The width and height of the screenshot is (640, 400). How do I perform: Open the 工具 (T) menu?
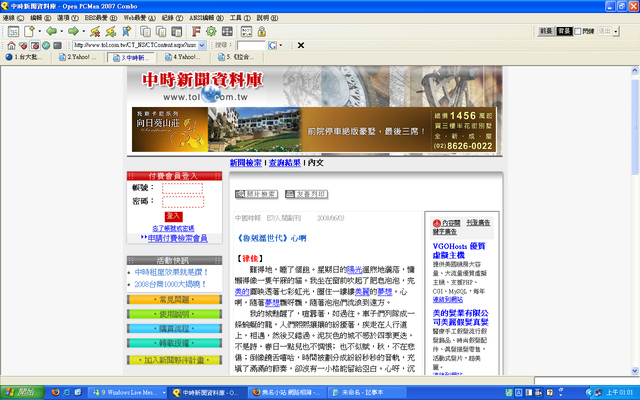(x=240, y=18)
